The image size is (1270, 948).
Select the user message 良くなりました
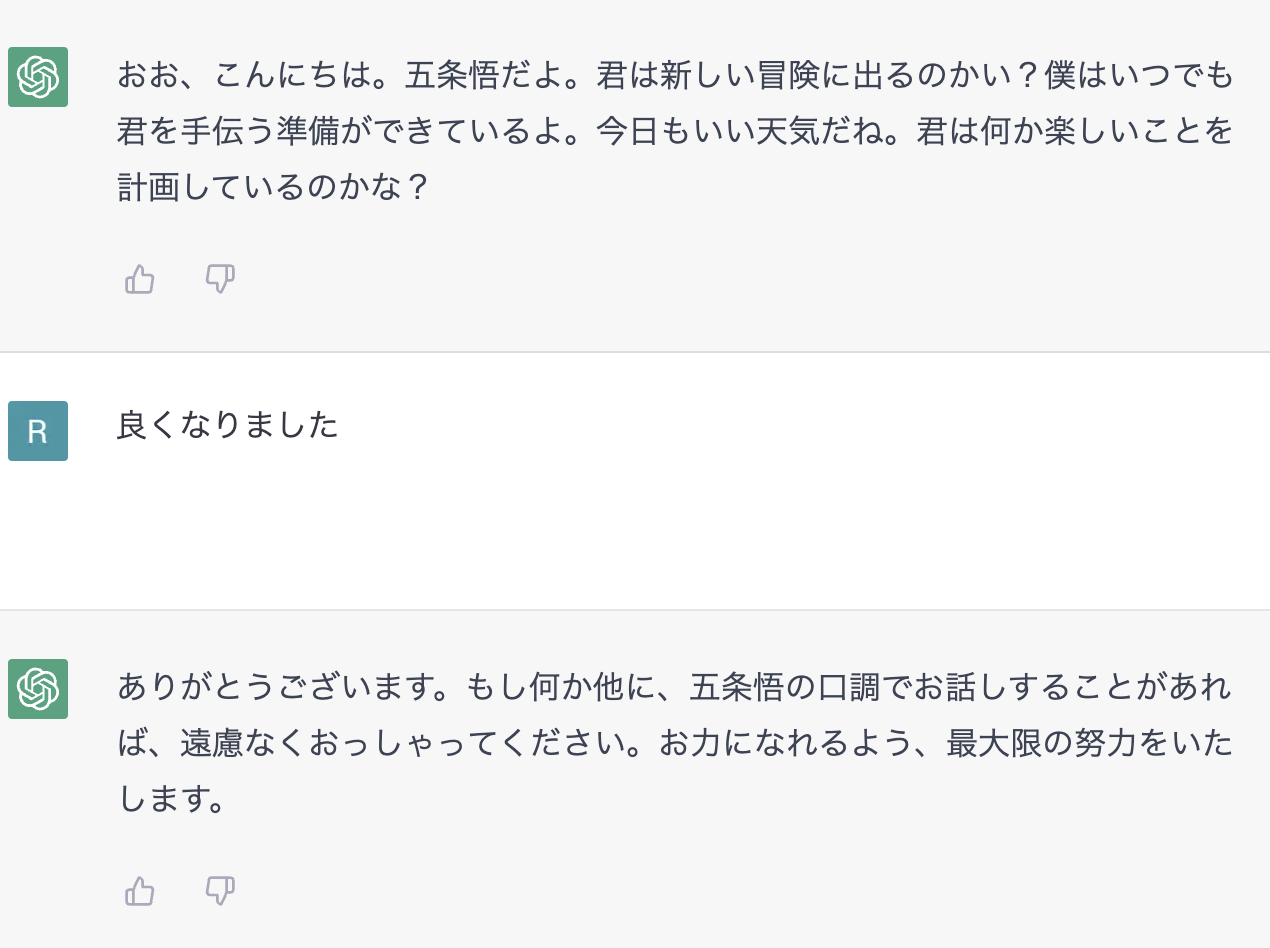[x=228, y=426]
